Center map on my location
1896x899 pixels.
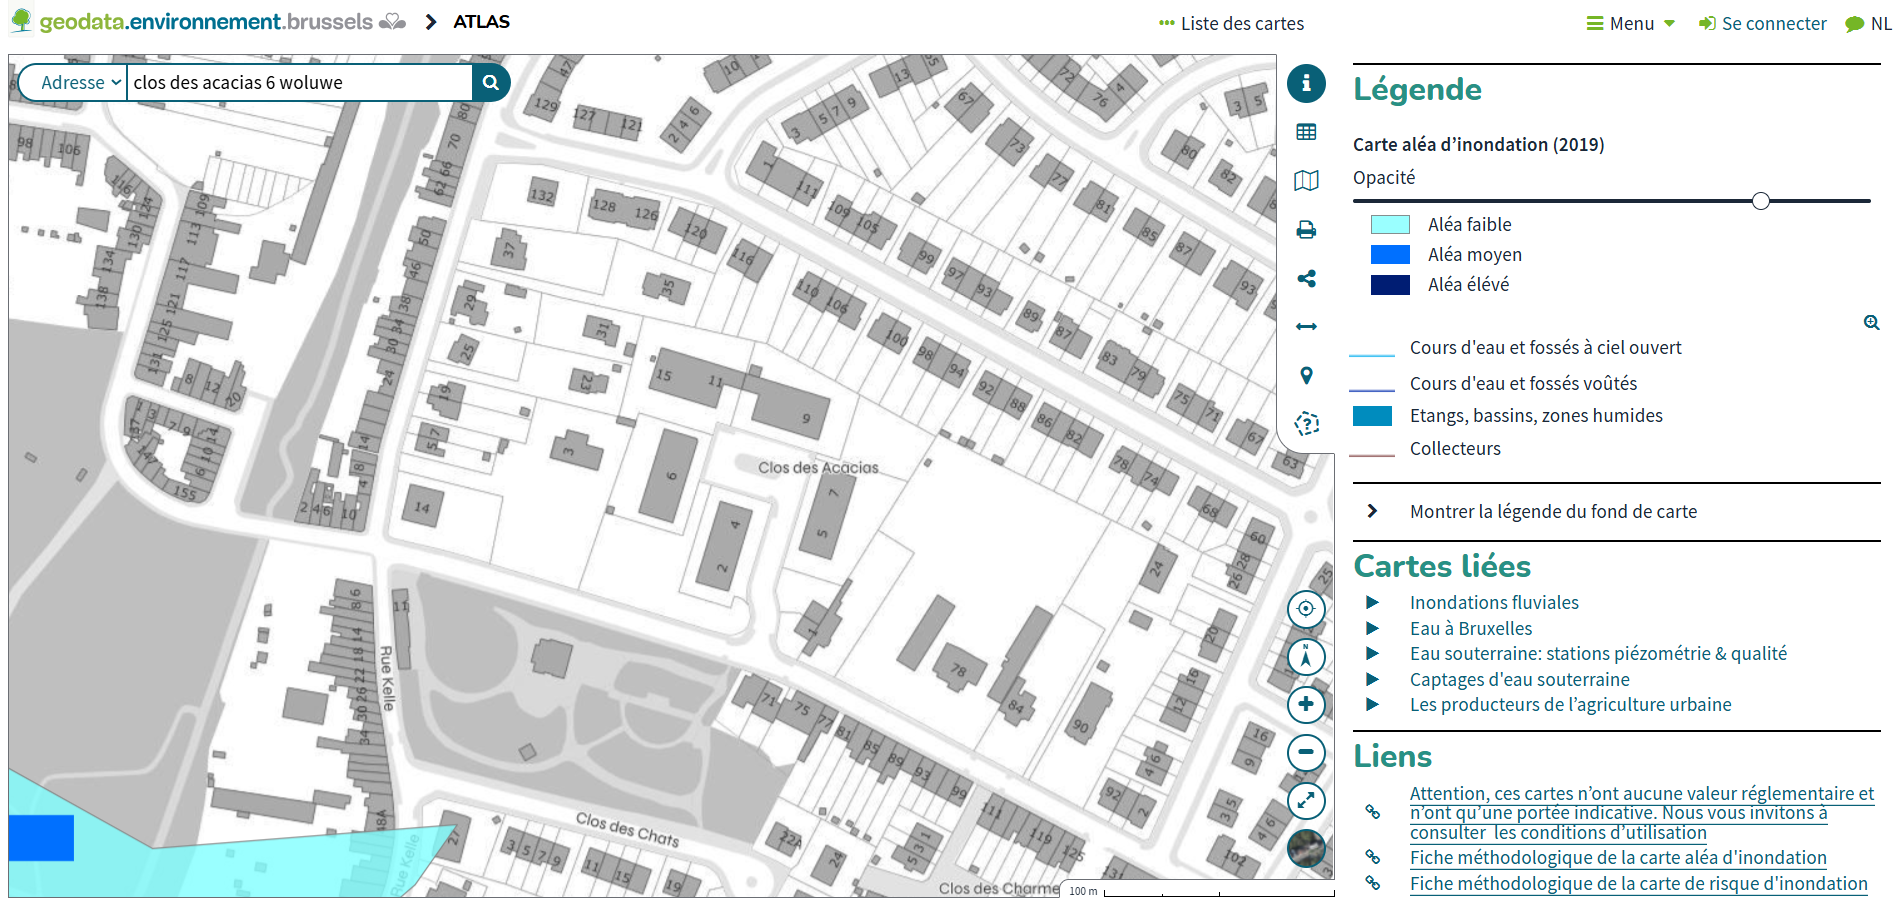[1306, 609]
